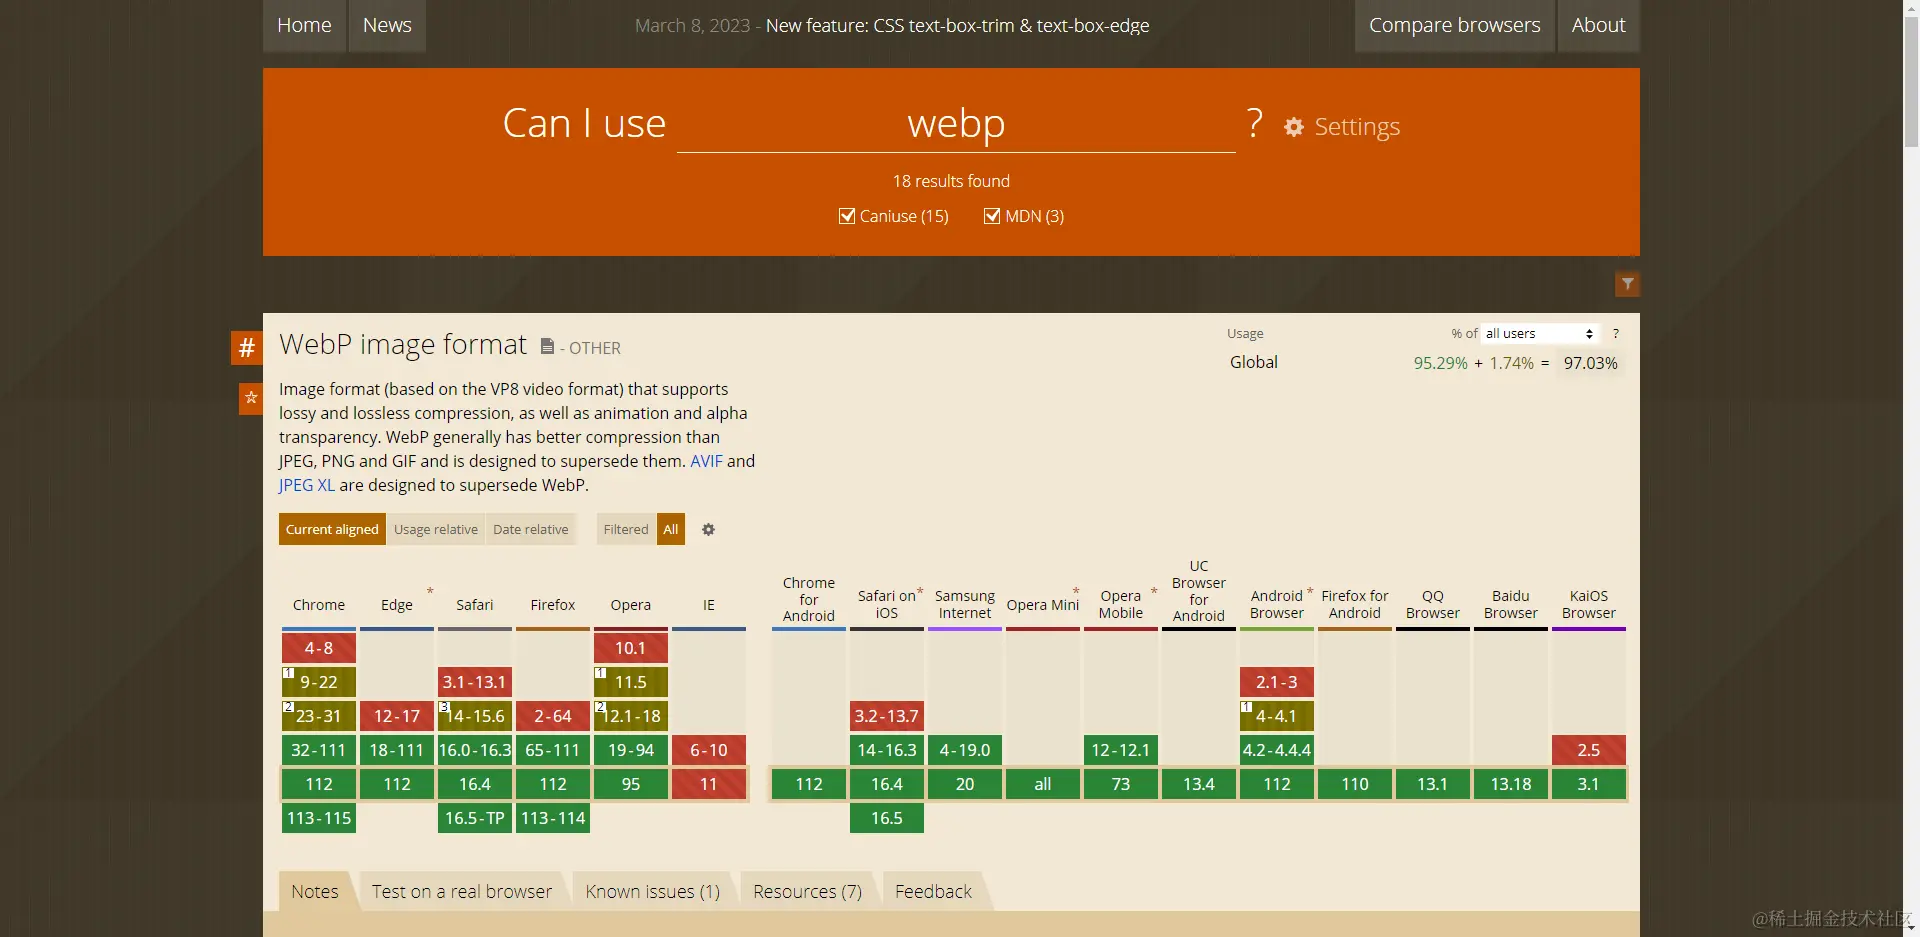Open the Resources (7) tab

tap(807, 891)
